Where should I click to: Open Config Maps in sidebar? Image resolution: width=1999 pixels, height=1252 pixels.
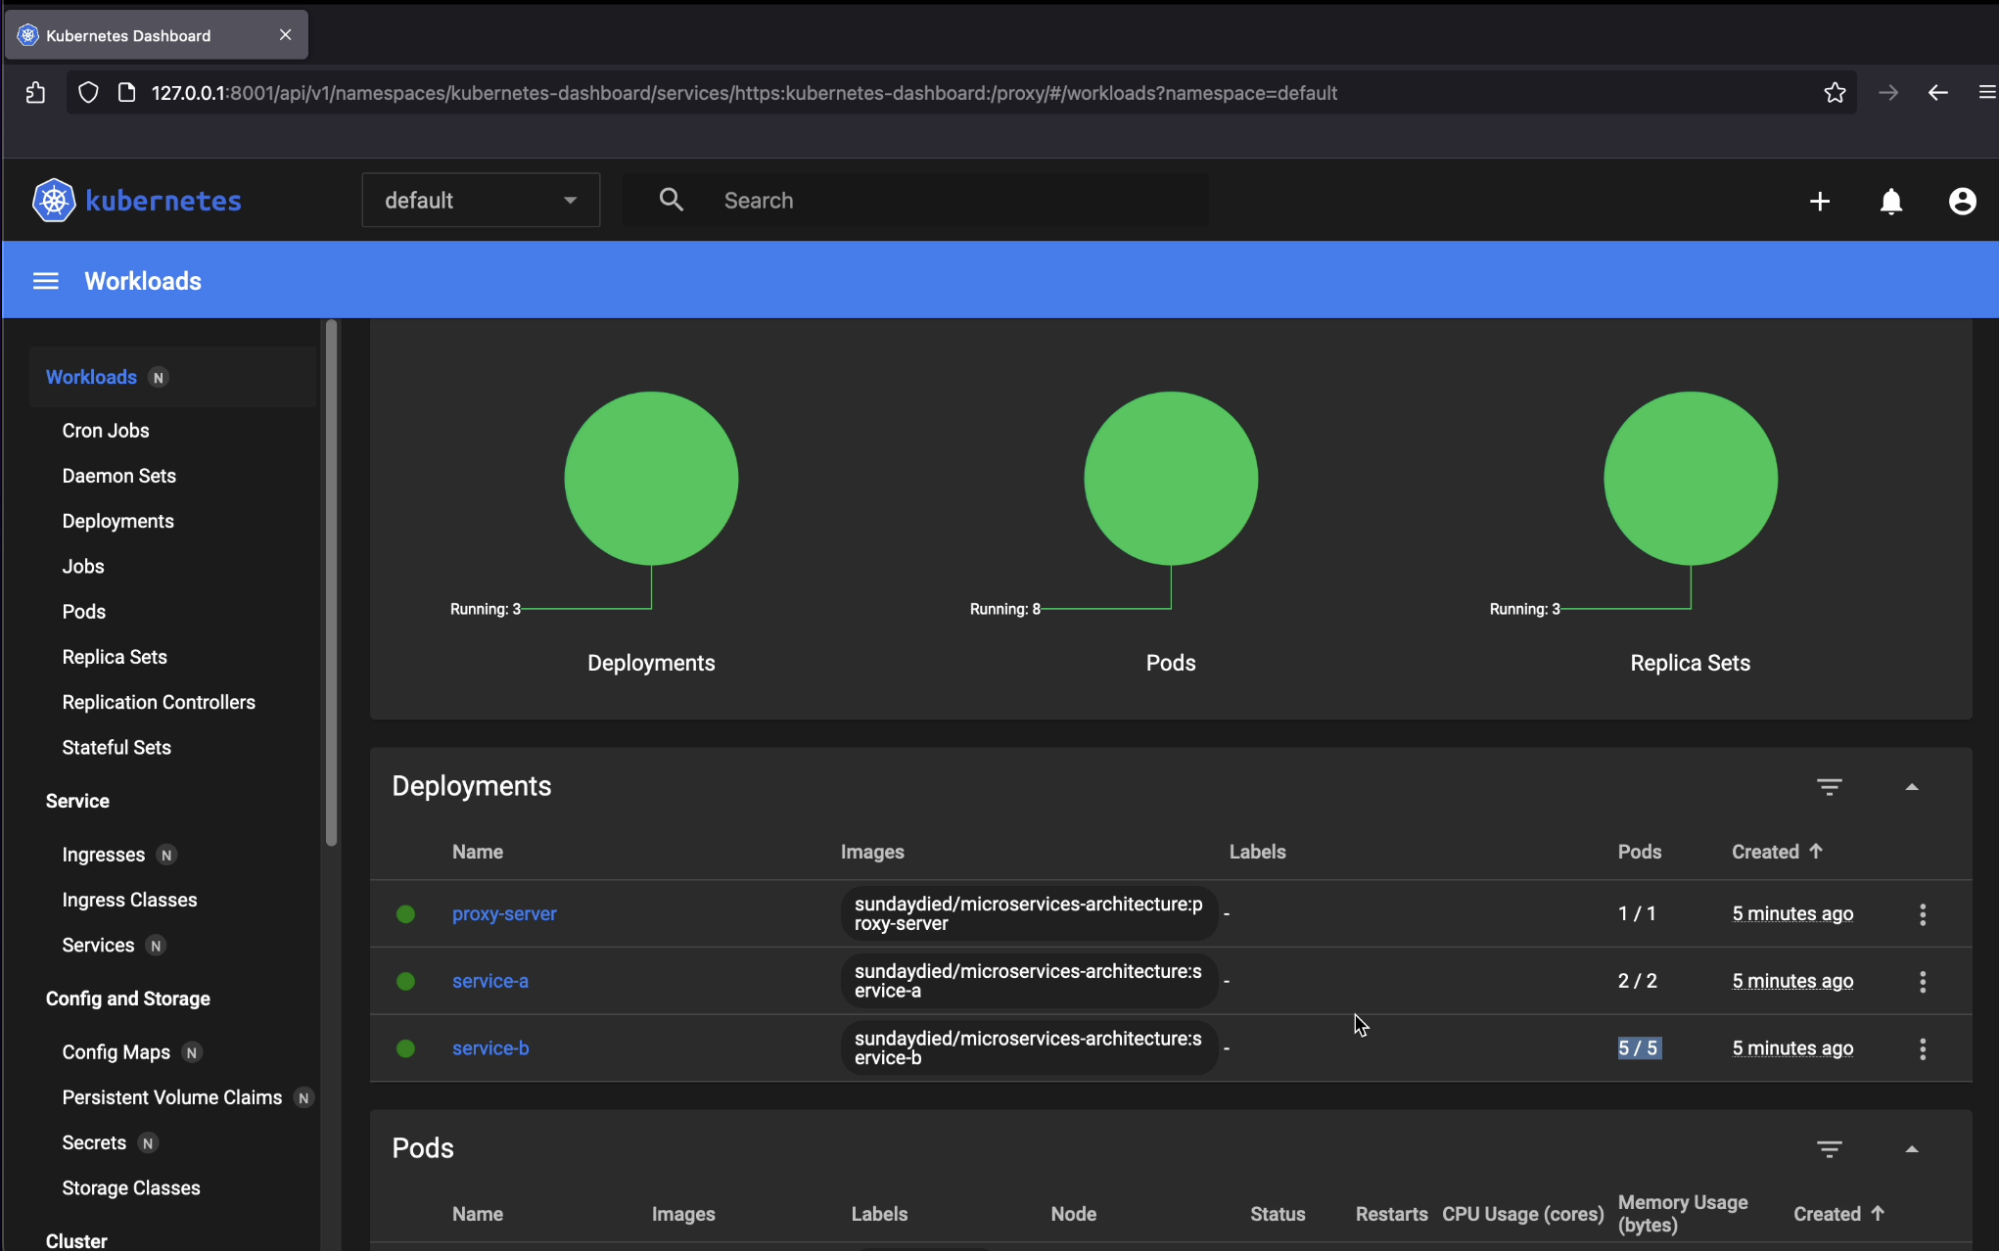pos(116,1052)
